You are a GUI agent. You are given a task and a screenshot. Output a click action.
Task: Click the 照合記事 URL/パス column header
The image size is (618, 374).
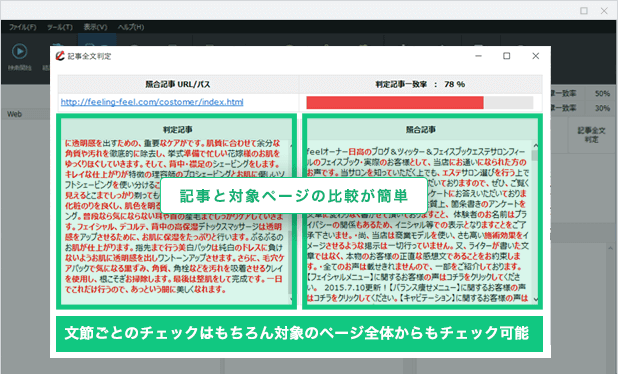pos(178,84)
